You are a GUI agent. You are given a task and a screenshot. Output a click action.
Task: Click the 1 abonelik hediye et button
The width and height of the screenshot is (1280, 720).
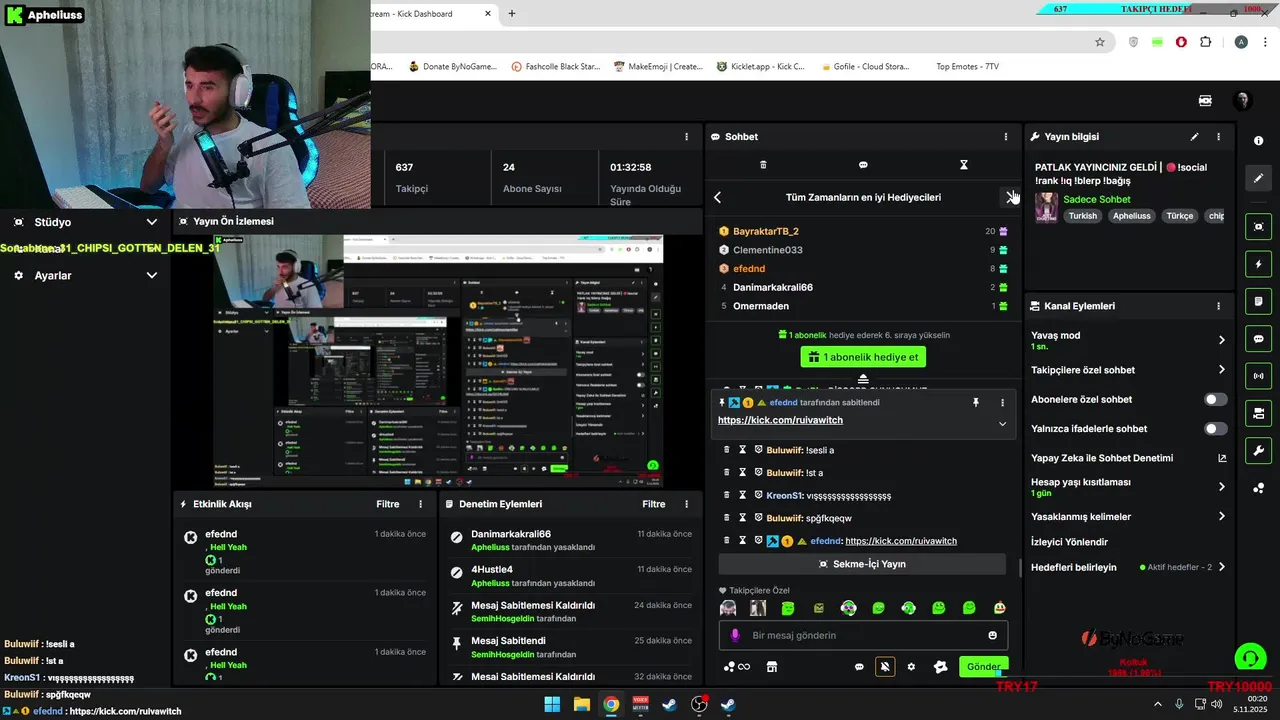tap(863, 357)
